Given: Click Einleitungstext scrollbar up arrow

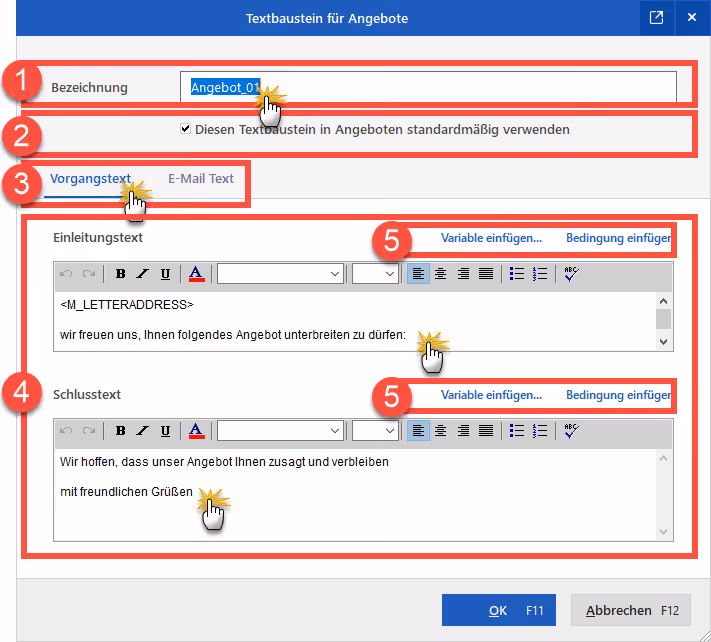Looking at the screenshot, I should (x=663, y=301).
